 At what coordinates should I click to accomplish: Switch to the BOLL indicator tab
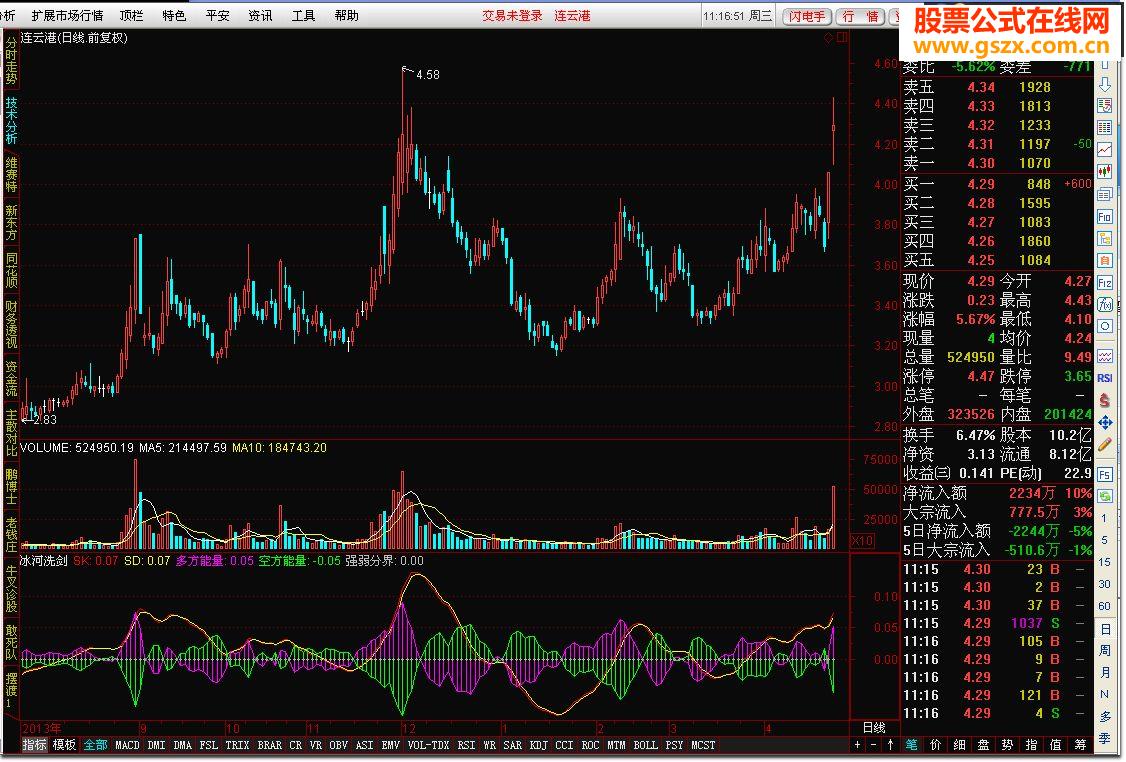[x=646, y=745]
